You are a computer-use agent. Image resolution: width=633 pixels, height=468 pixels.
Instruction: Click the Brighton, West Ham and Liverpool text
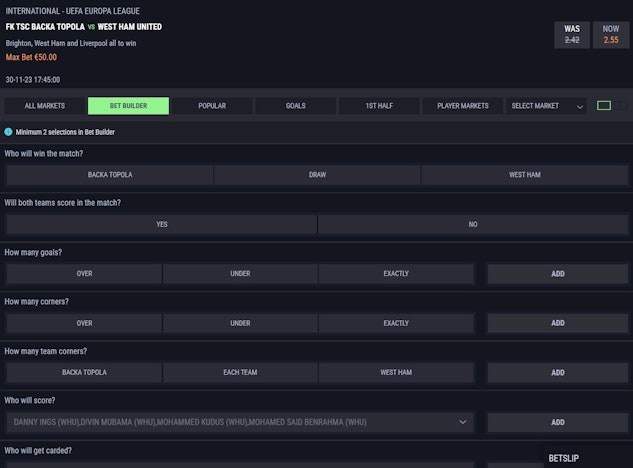(71, 43)
